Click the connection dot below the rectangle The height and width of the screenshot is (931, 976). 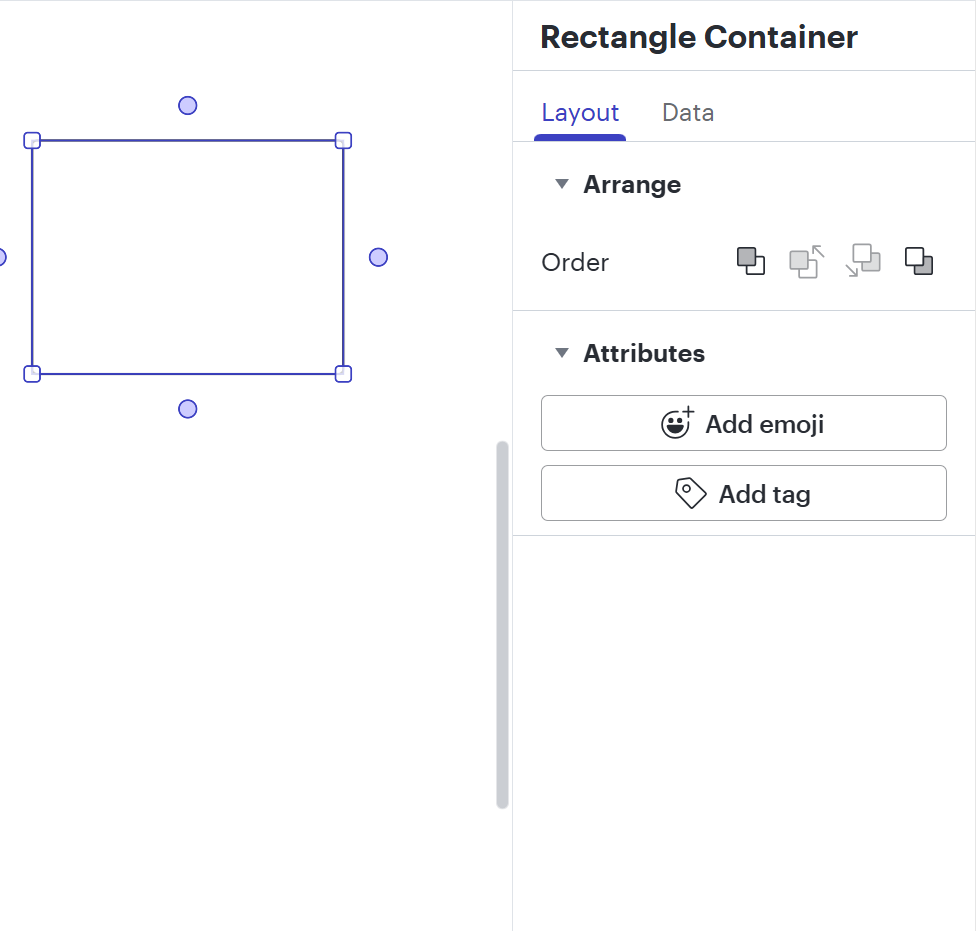(187, 409)
